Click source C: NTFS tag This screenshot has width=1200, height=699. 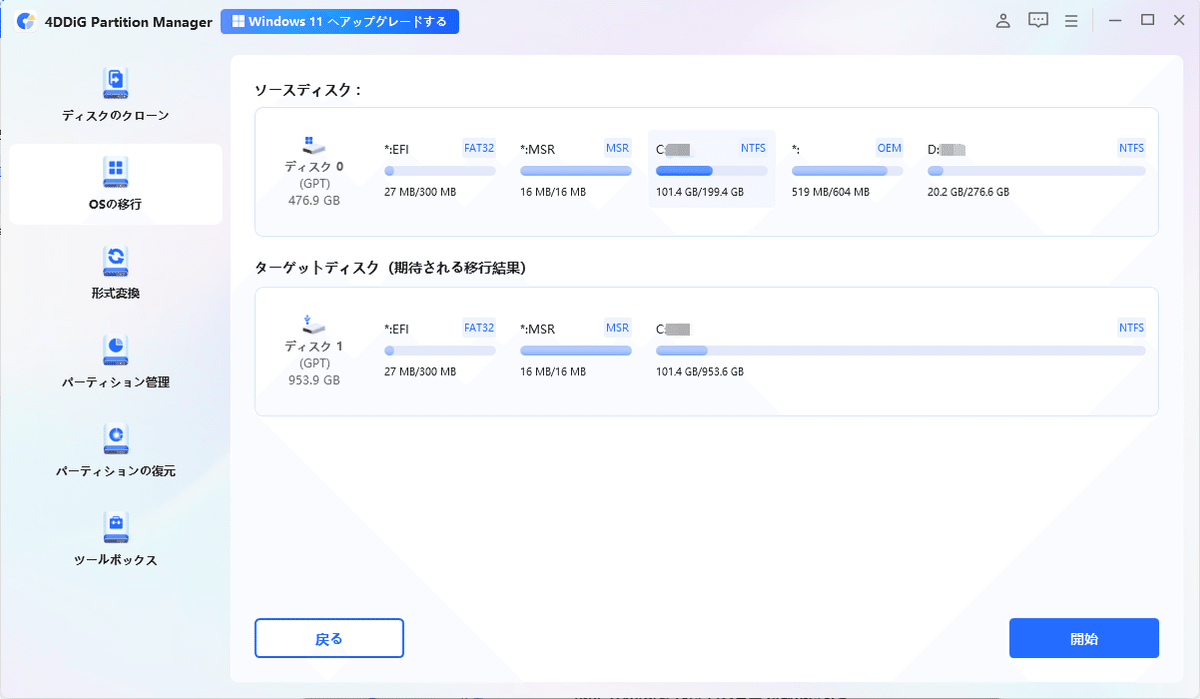point(753,148)
